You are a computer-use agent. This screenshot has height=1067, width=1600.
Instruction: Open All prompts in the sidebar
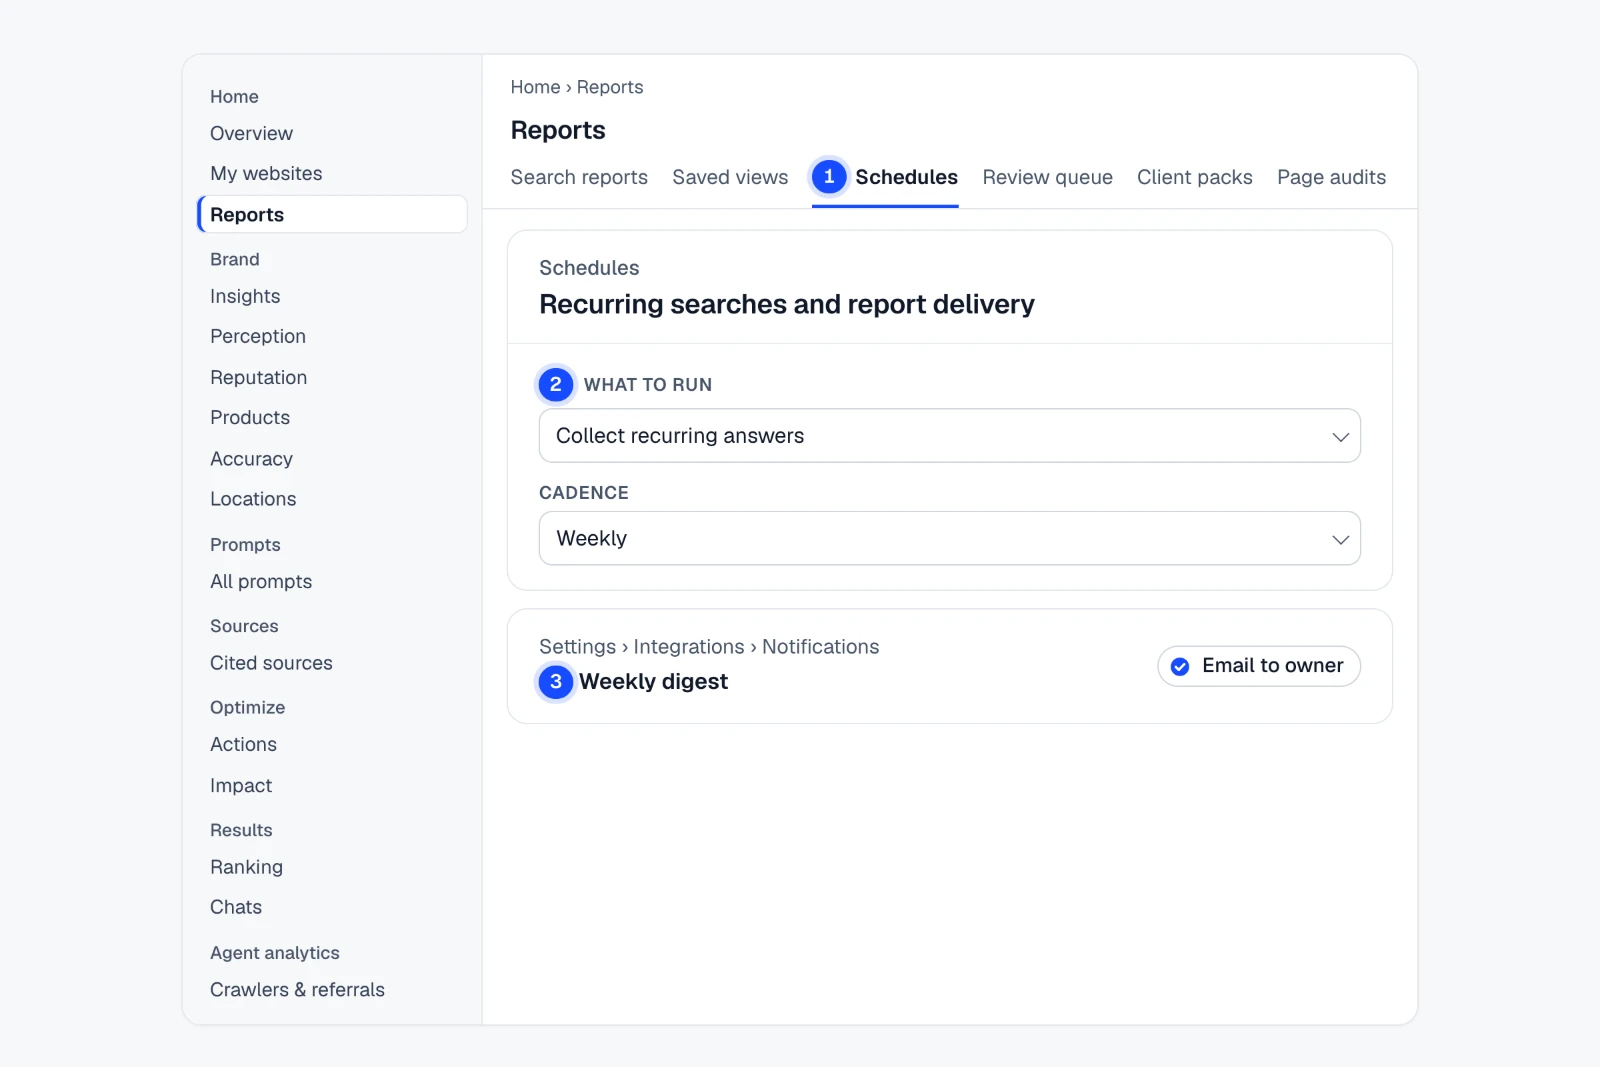[x=261, y=582]
